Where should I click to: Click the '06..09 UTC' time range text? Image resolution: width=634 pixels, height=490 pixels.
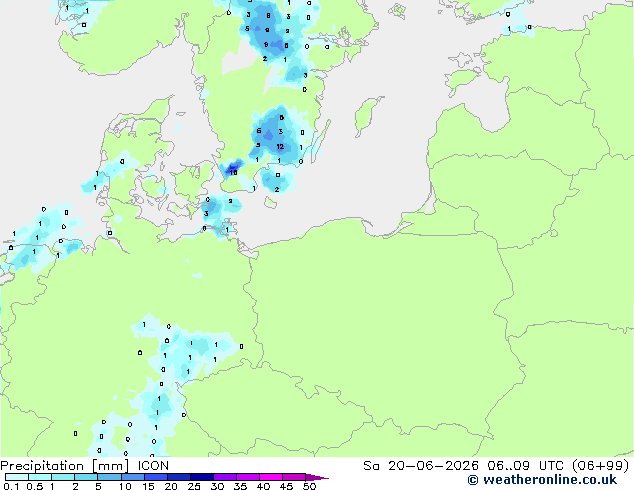pos(525,466)
